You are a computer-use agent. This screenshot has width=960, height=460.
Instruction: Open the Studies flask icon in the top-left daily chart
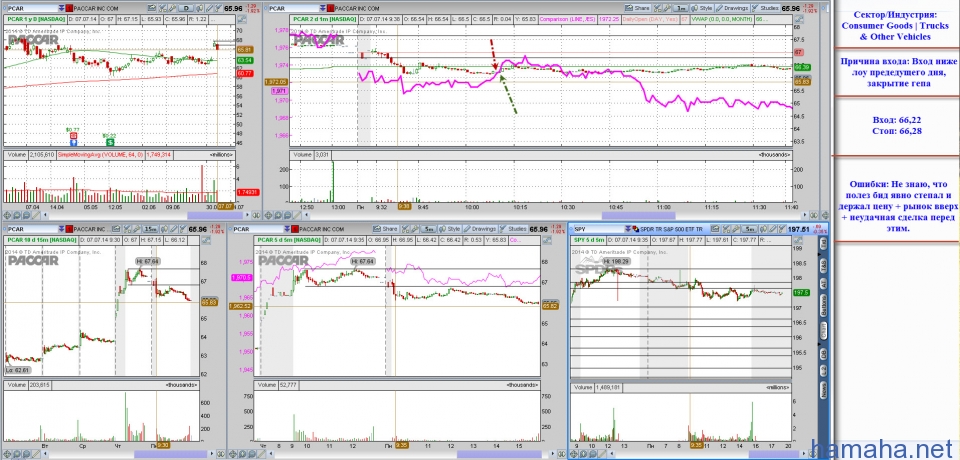218,8
